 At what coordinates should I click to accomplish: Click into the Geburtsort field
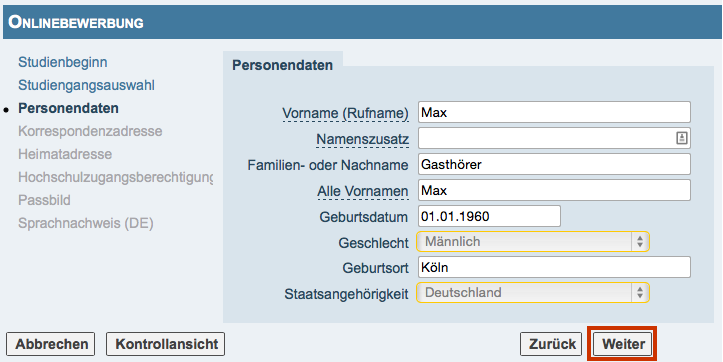coord(554,267)
